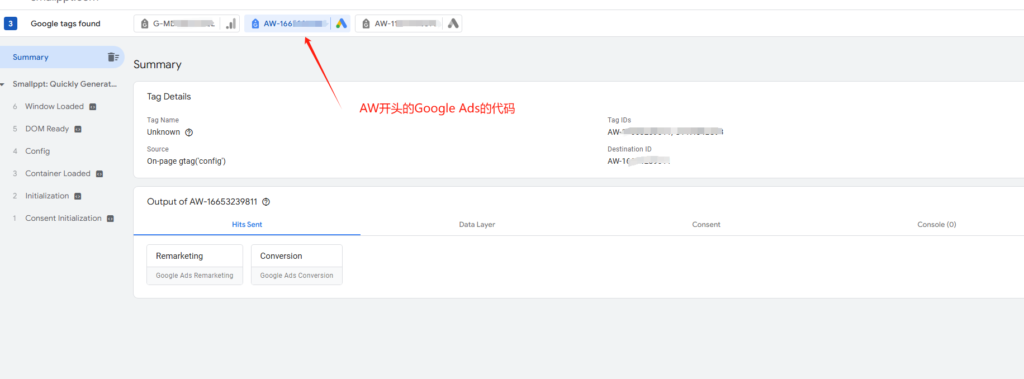This screenshot has height=379, width=1024.
Task: Open the Remarketing hit card
Action: [195, 265]
